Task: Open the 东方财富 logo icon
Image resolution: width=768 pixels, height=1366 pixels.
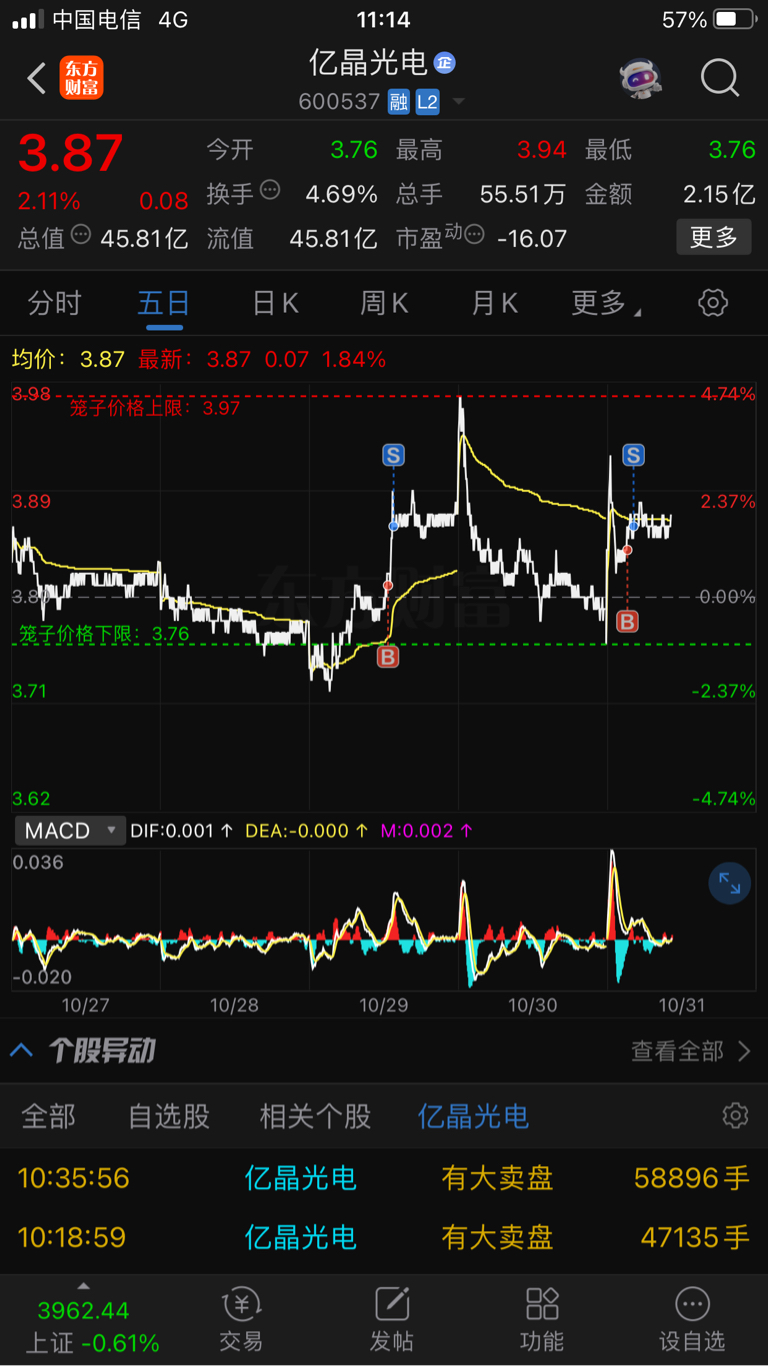Action: tap(81, 78)
